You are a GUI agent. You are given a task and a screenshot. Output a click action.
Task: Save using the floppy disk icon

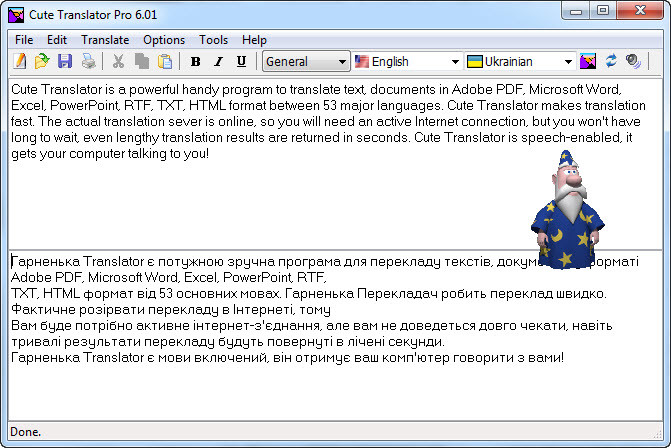click(65, 61)
